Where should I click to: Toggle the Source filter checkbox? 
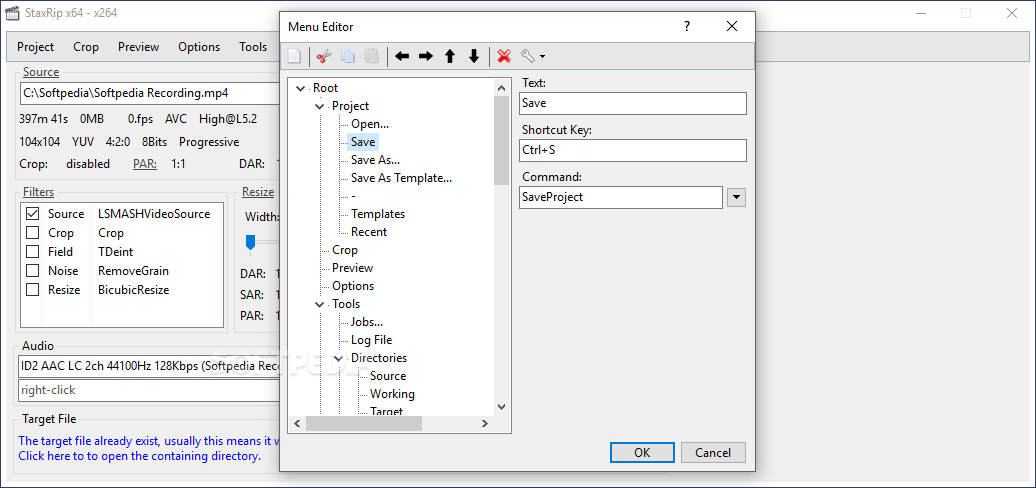[32, 214]
